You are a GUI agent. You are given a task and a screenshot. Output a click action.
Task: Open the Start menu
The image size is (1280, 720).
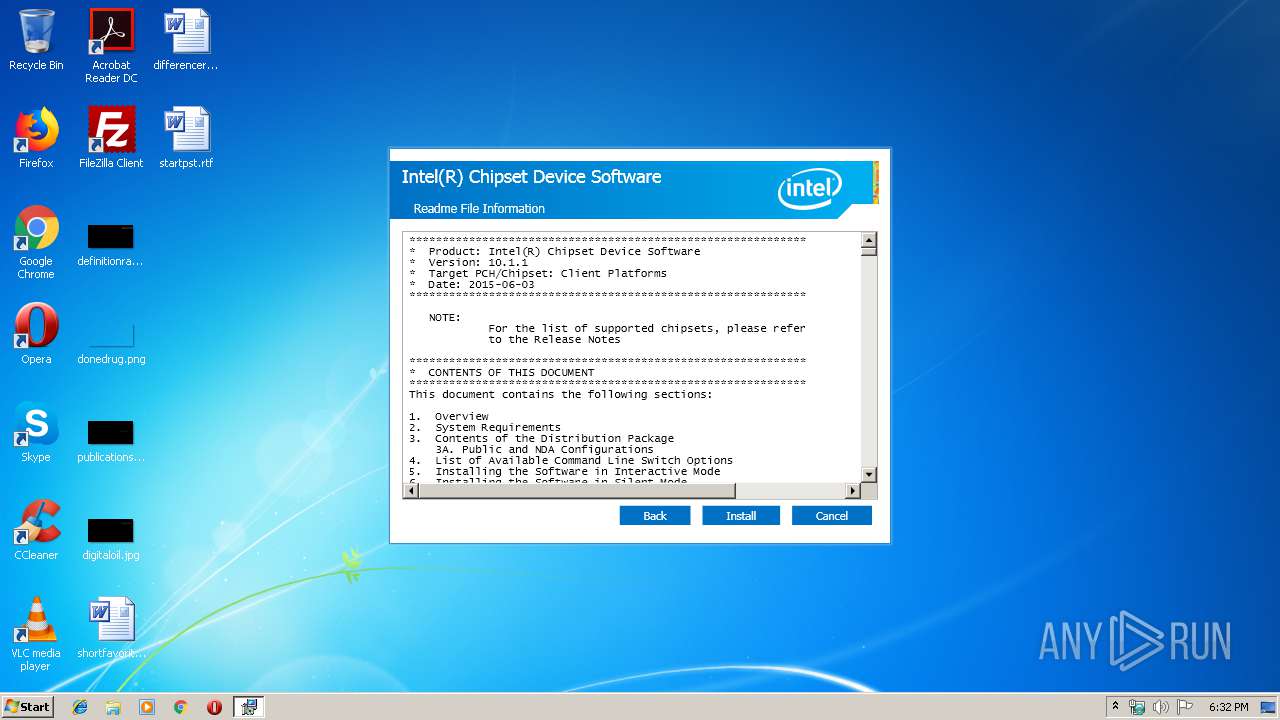(27, 707)
